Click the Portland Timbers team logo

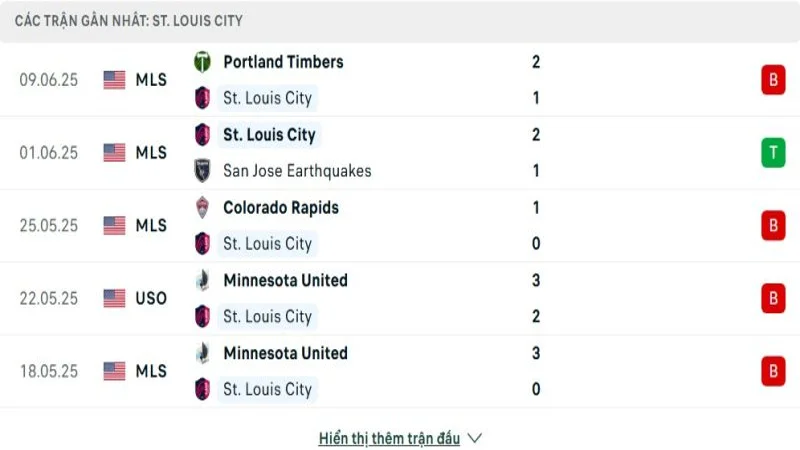[202, 62]
